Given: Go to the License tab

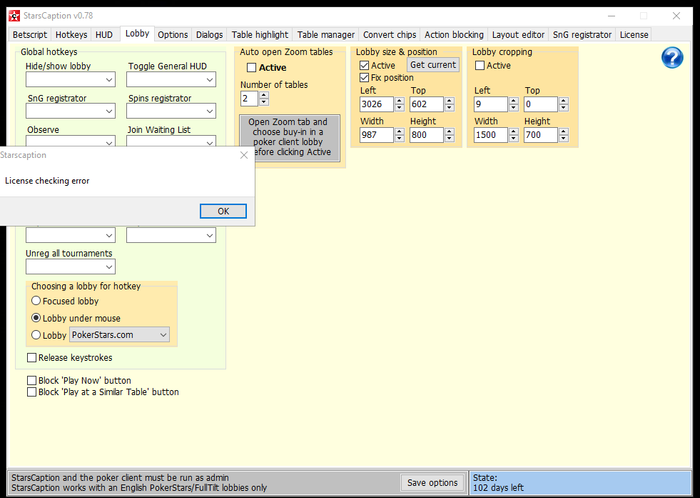Looking at the screenshot, I should pos(633,35).
